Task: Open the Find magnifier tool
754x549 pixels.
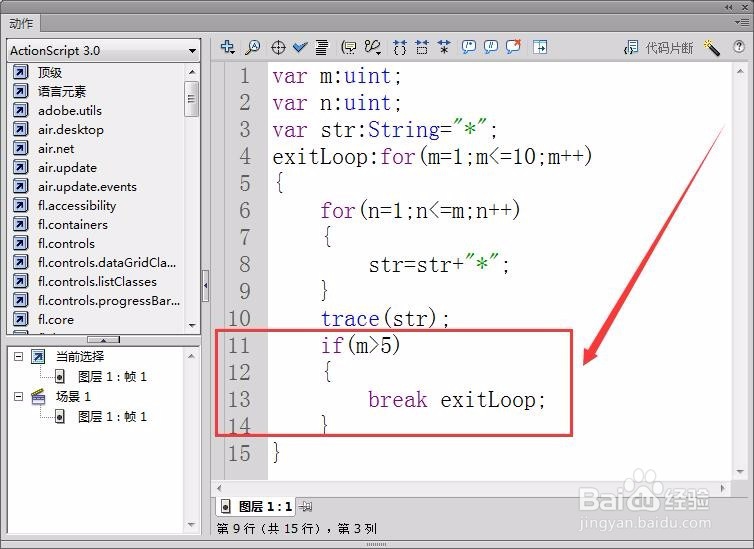Action: (x=253, y=47)
